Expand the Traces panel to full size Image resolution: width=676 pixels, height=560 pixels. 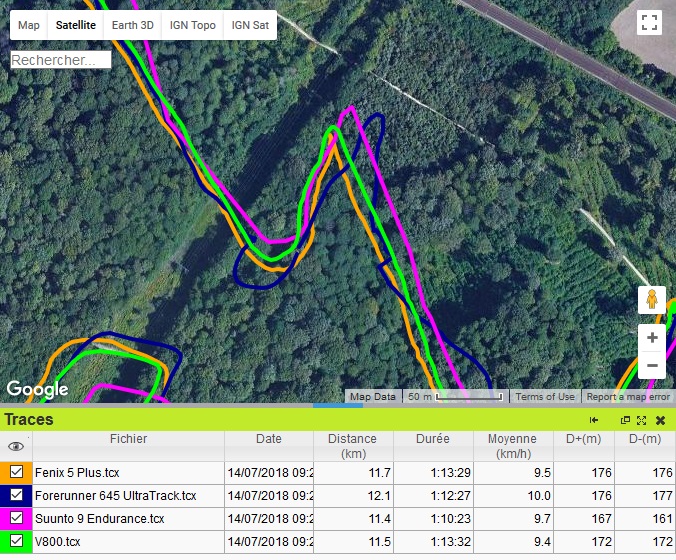click(641, 420)
